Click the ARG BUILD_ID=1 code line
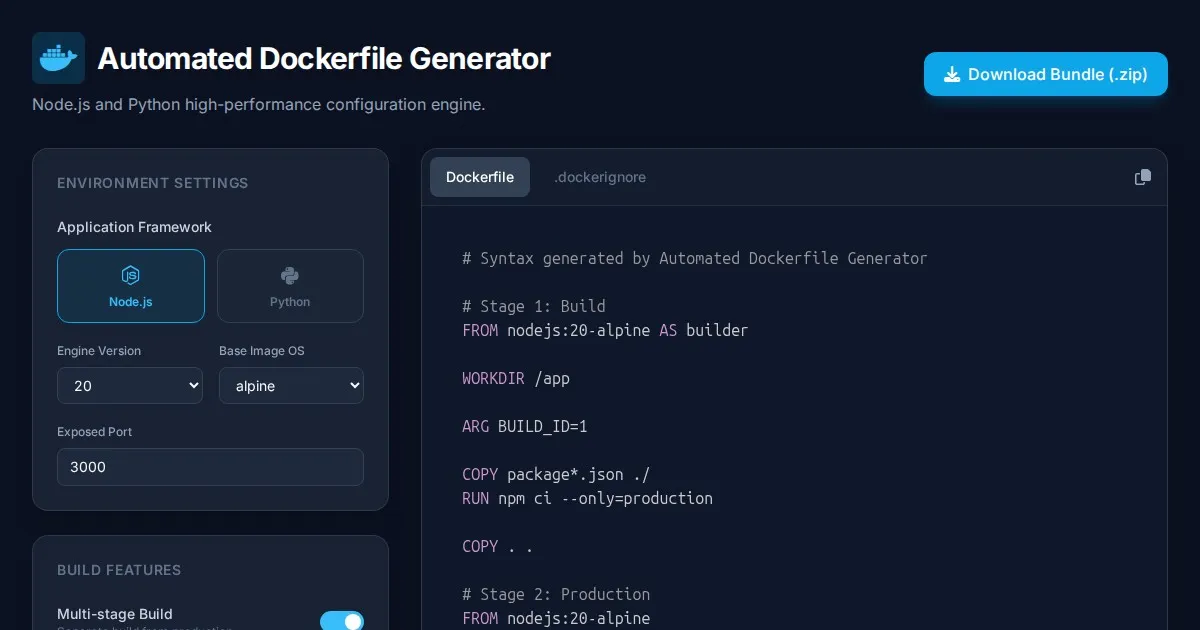 (525, 426)
